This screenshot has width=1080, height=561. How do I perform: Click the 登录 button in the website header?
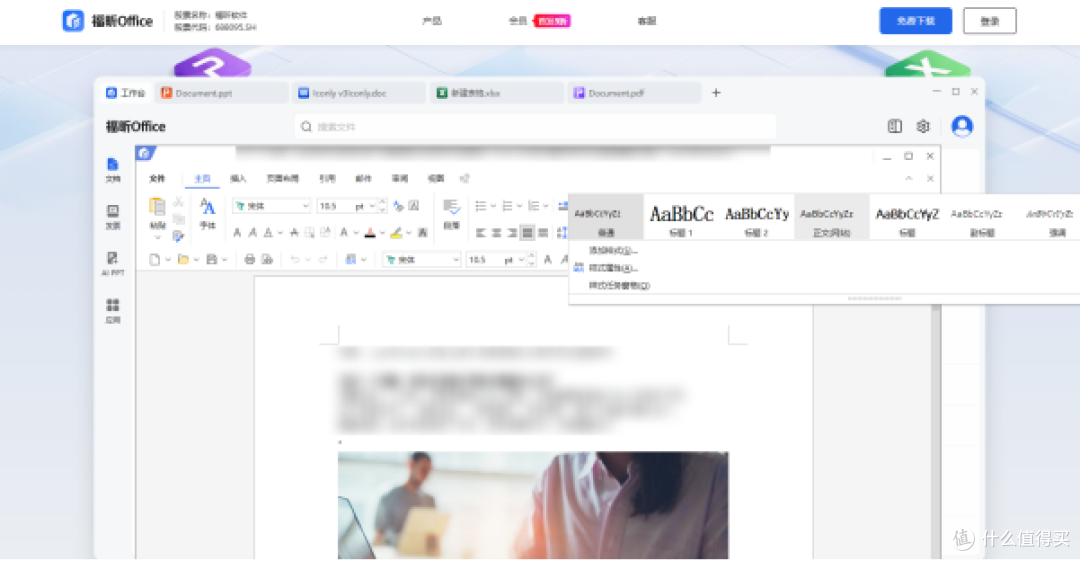pyautogui.click(x=989, y=21)
